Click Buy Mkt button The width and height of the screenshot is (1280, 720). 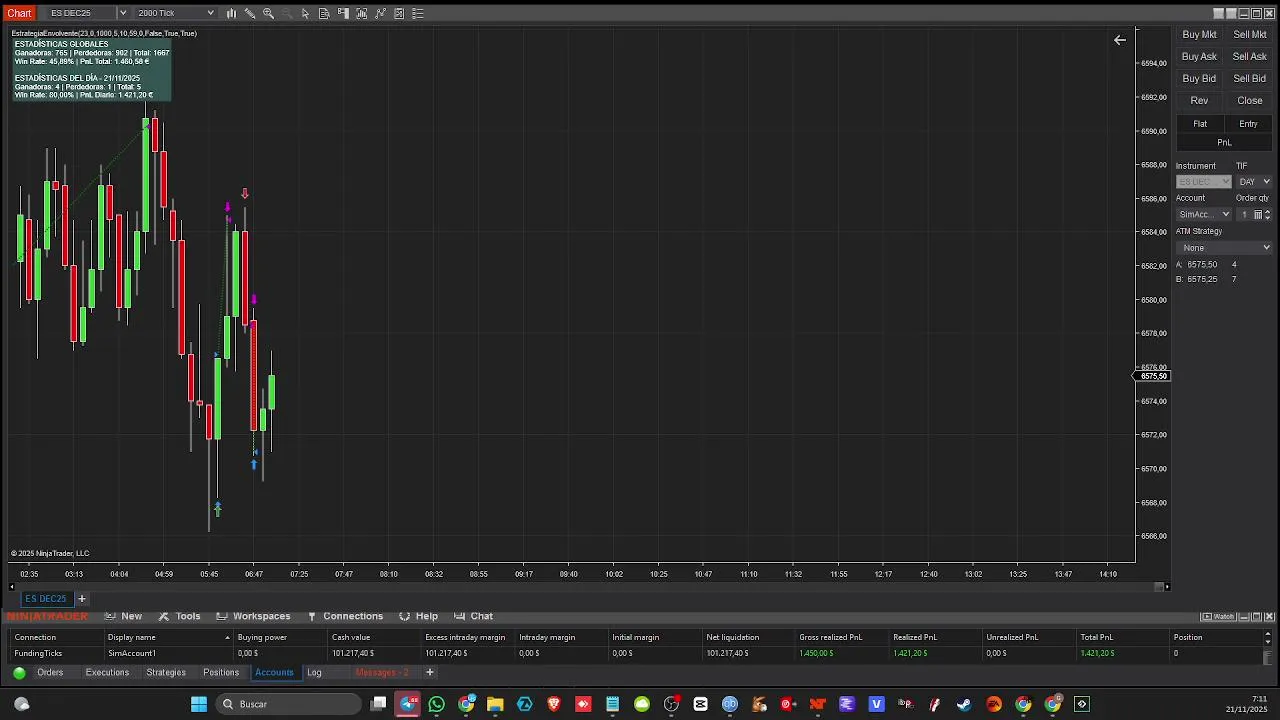(1199, 35)
